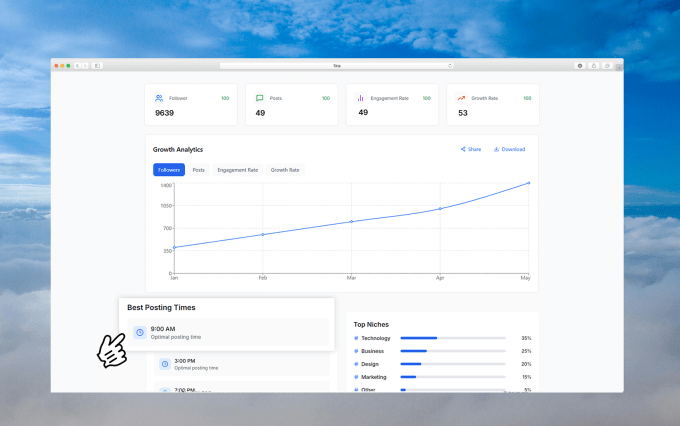This screenshot has height=426, width=680.
Task: Click the Posts card speech bubble icon
Action: (x=260, y=98)
